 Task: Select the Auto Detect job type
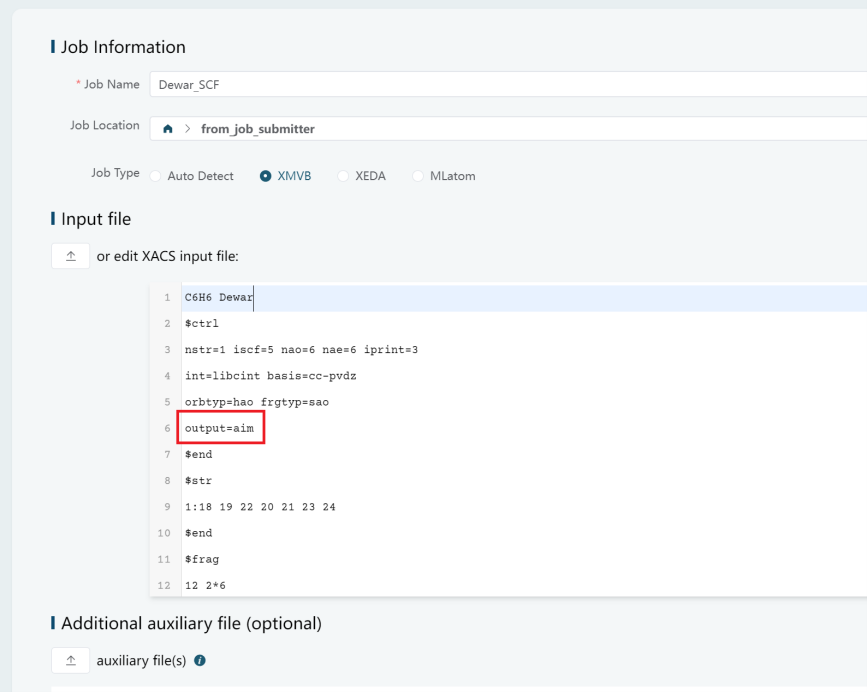tap(155, 176)
